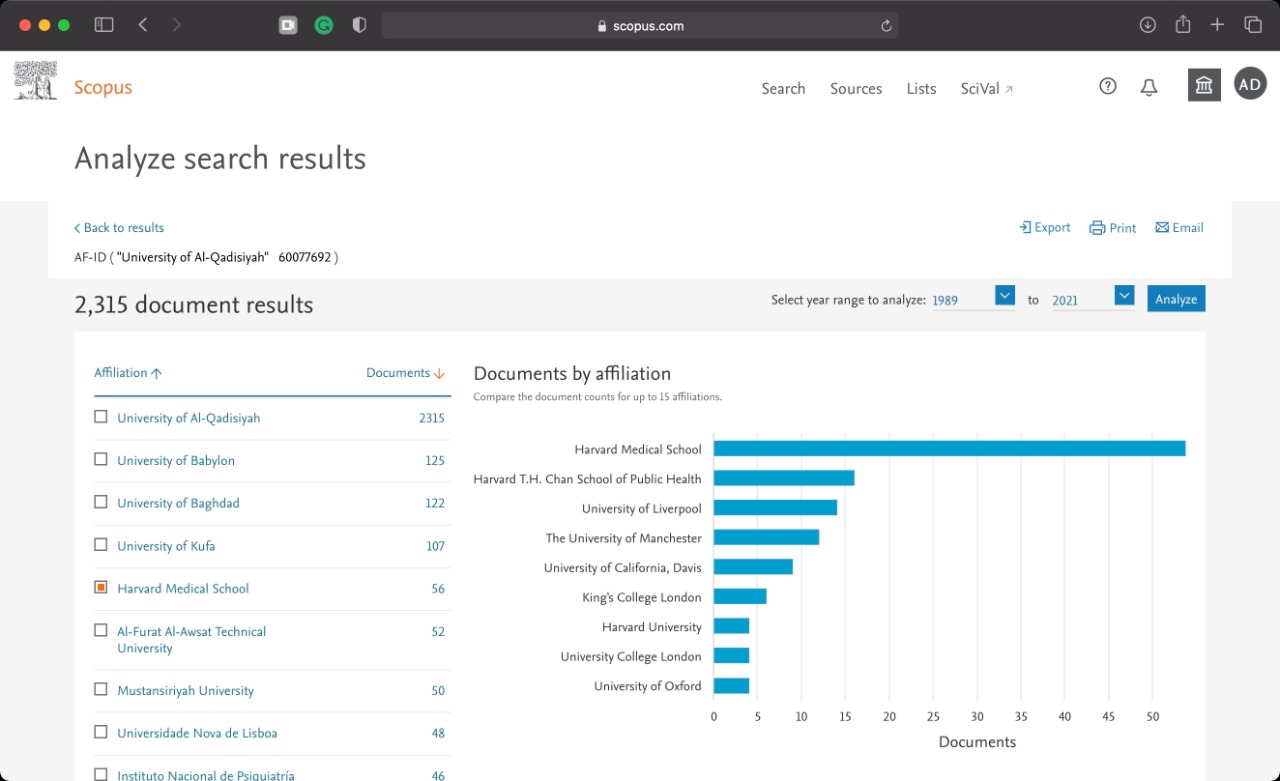The image size is (1280, 781).
Task: Show Safari tab overview icon
Action: tap(1253, 25)
